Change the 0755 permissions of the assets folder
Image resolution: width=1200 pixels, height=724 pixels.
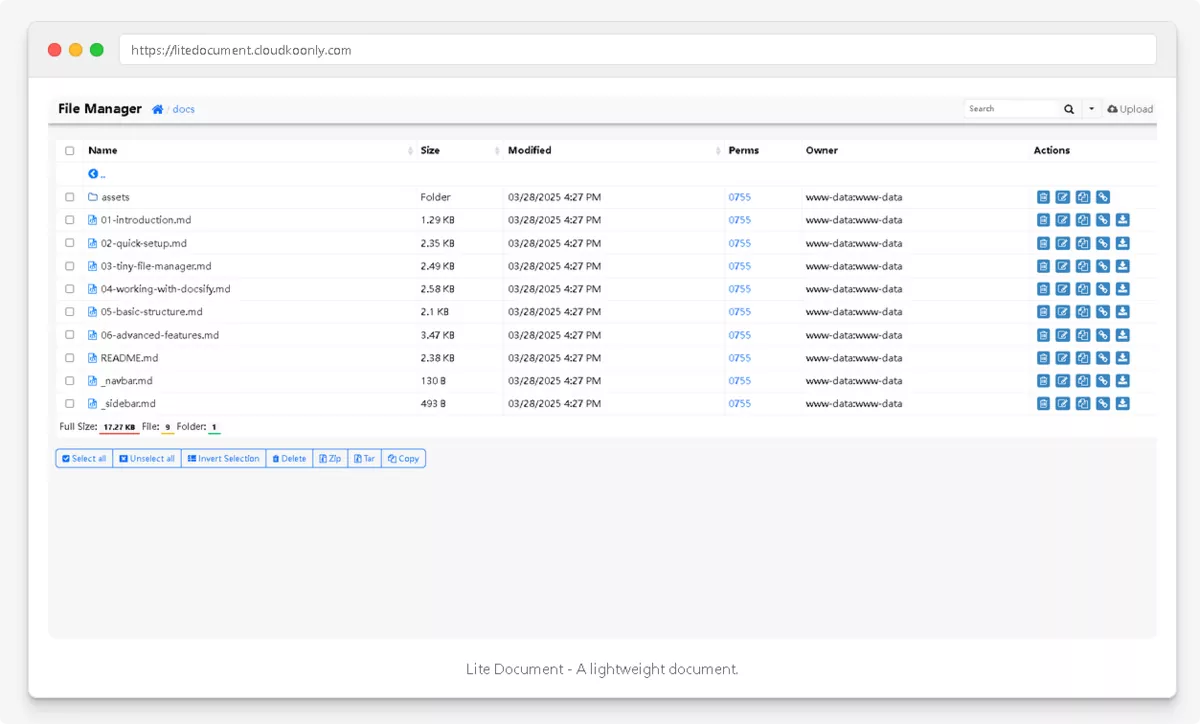(x=739, y=197)
